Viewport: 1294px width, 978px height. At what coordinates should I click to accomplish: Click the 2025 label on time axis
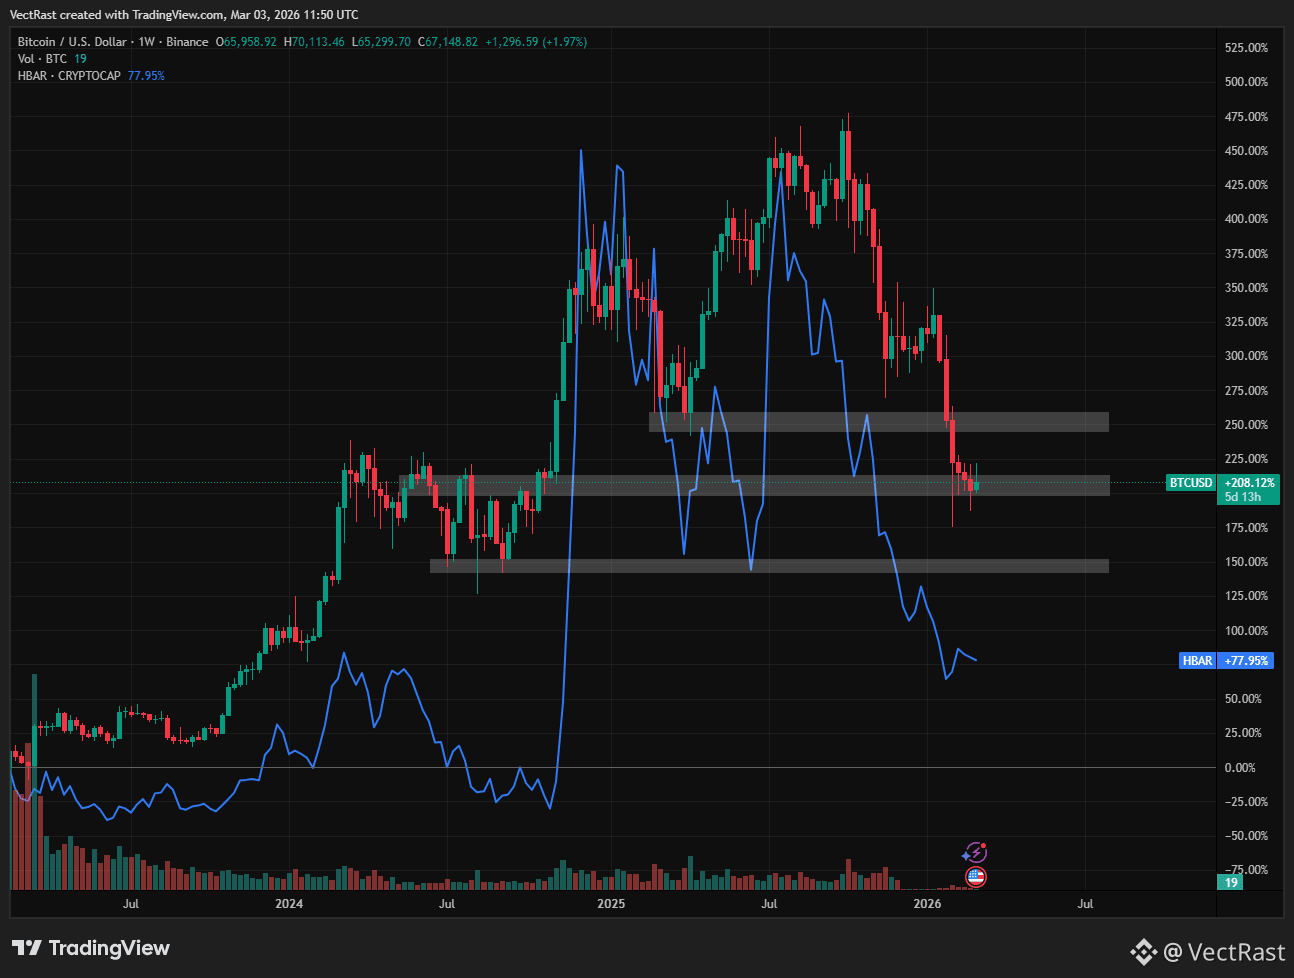(610, 904)
